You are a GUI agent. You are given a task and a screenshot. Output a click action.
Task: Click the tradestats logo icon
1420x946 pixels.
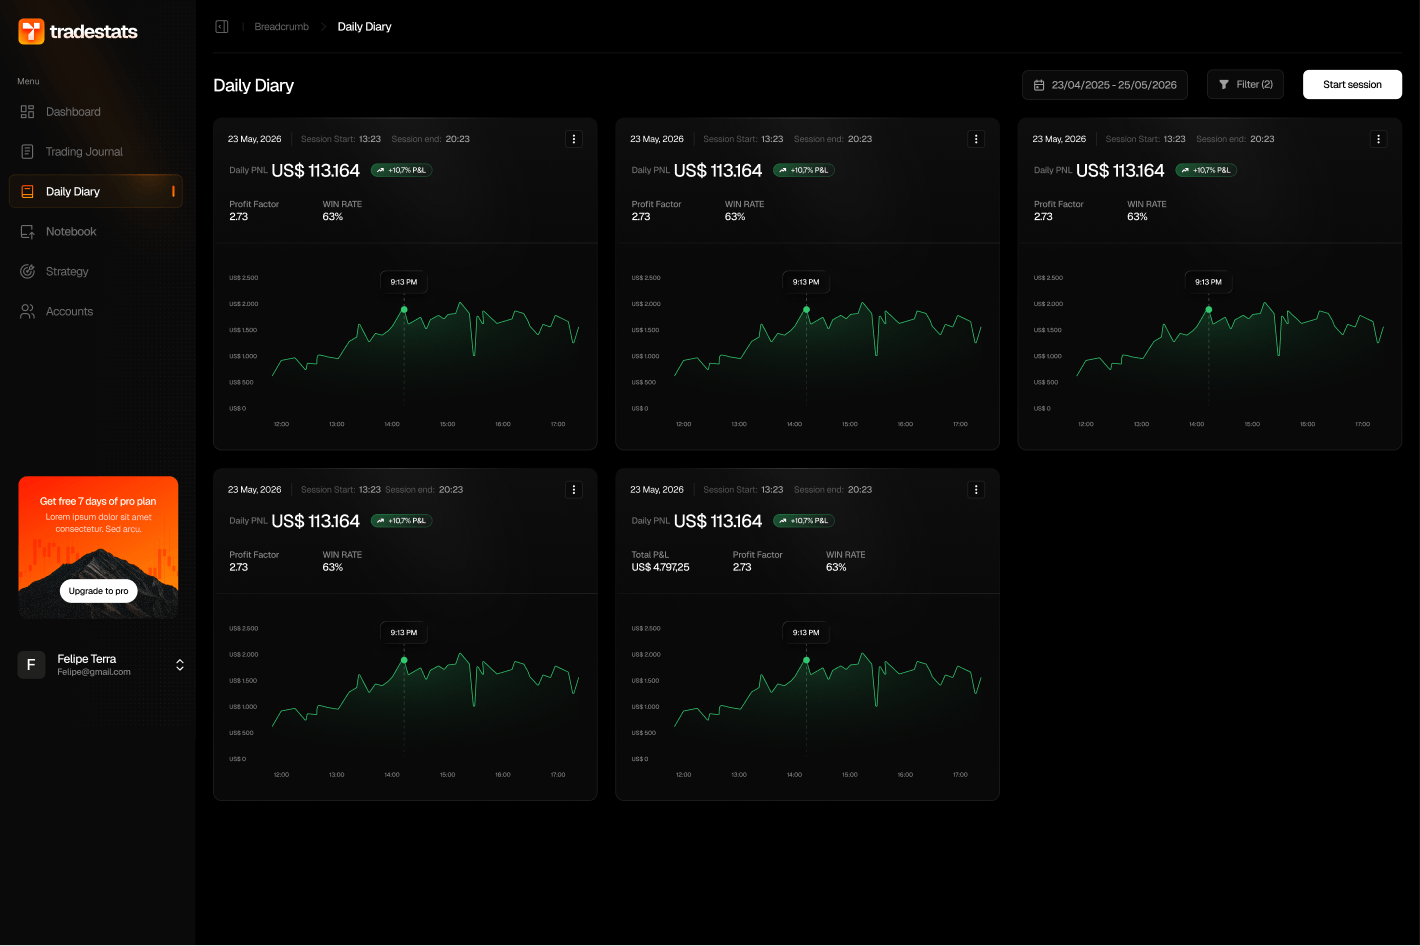click(31, 32)
